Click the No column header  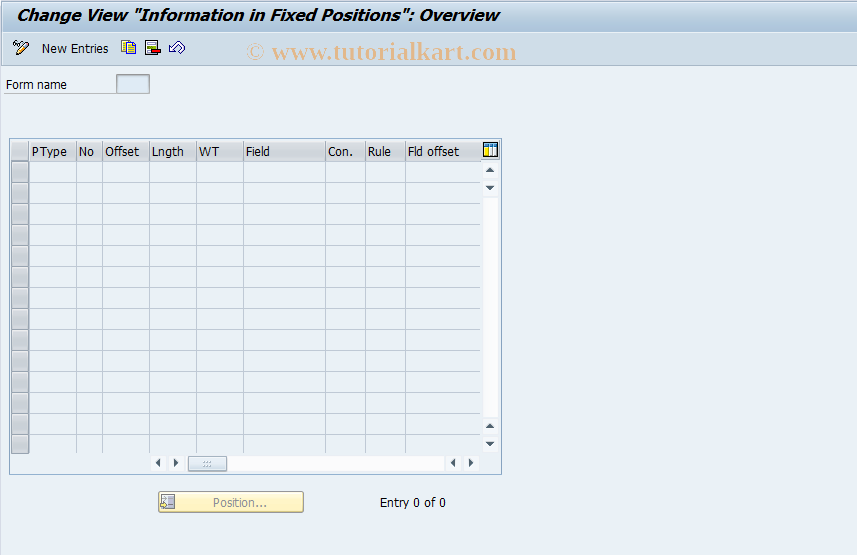coord(89,151)
